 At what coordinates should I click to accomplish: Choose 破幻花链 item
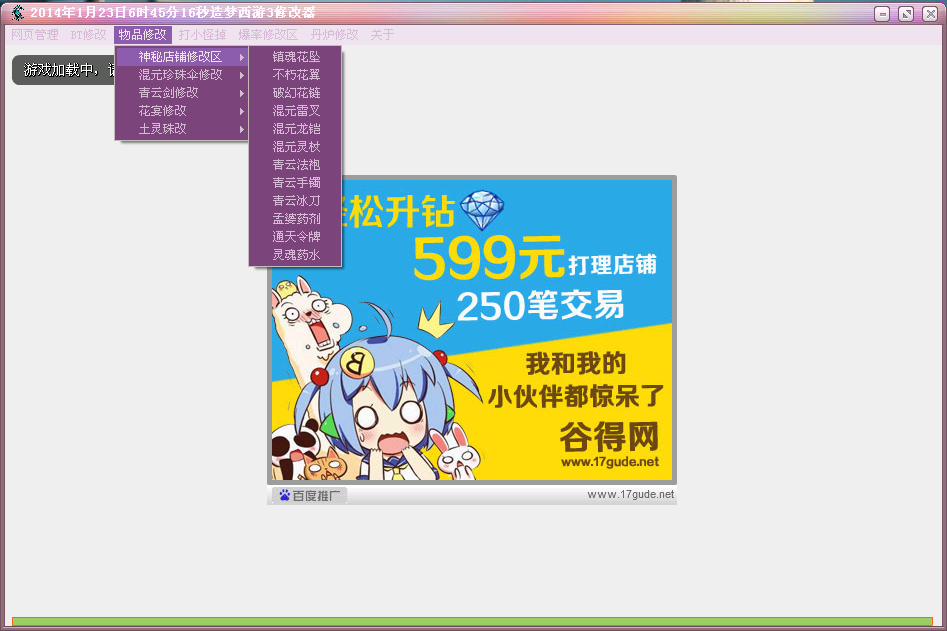pos(296,93)
